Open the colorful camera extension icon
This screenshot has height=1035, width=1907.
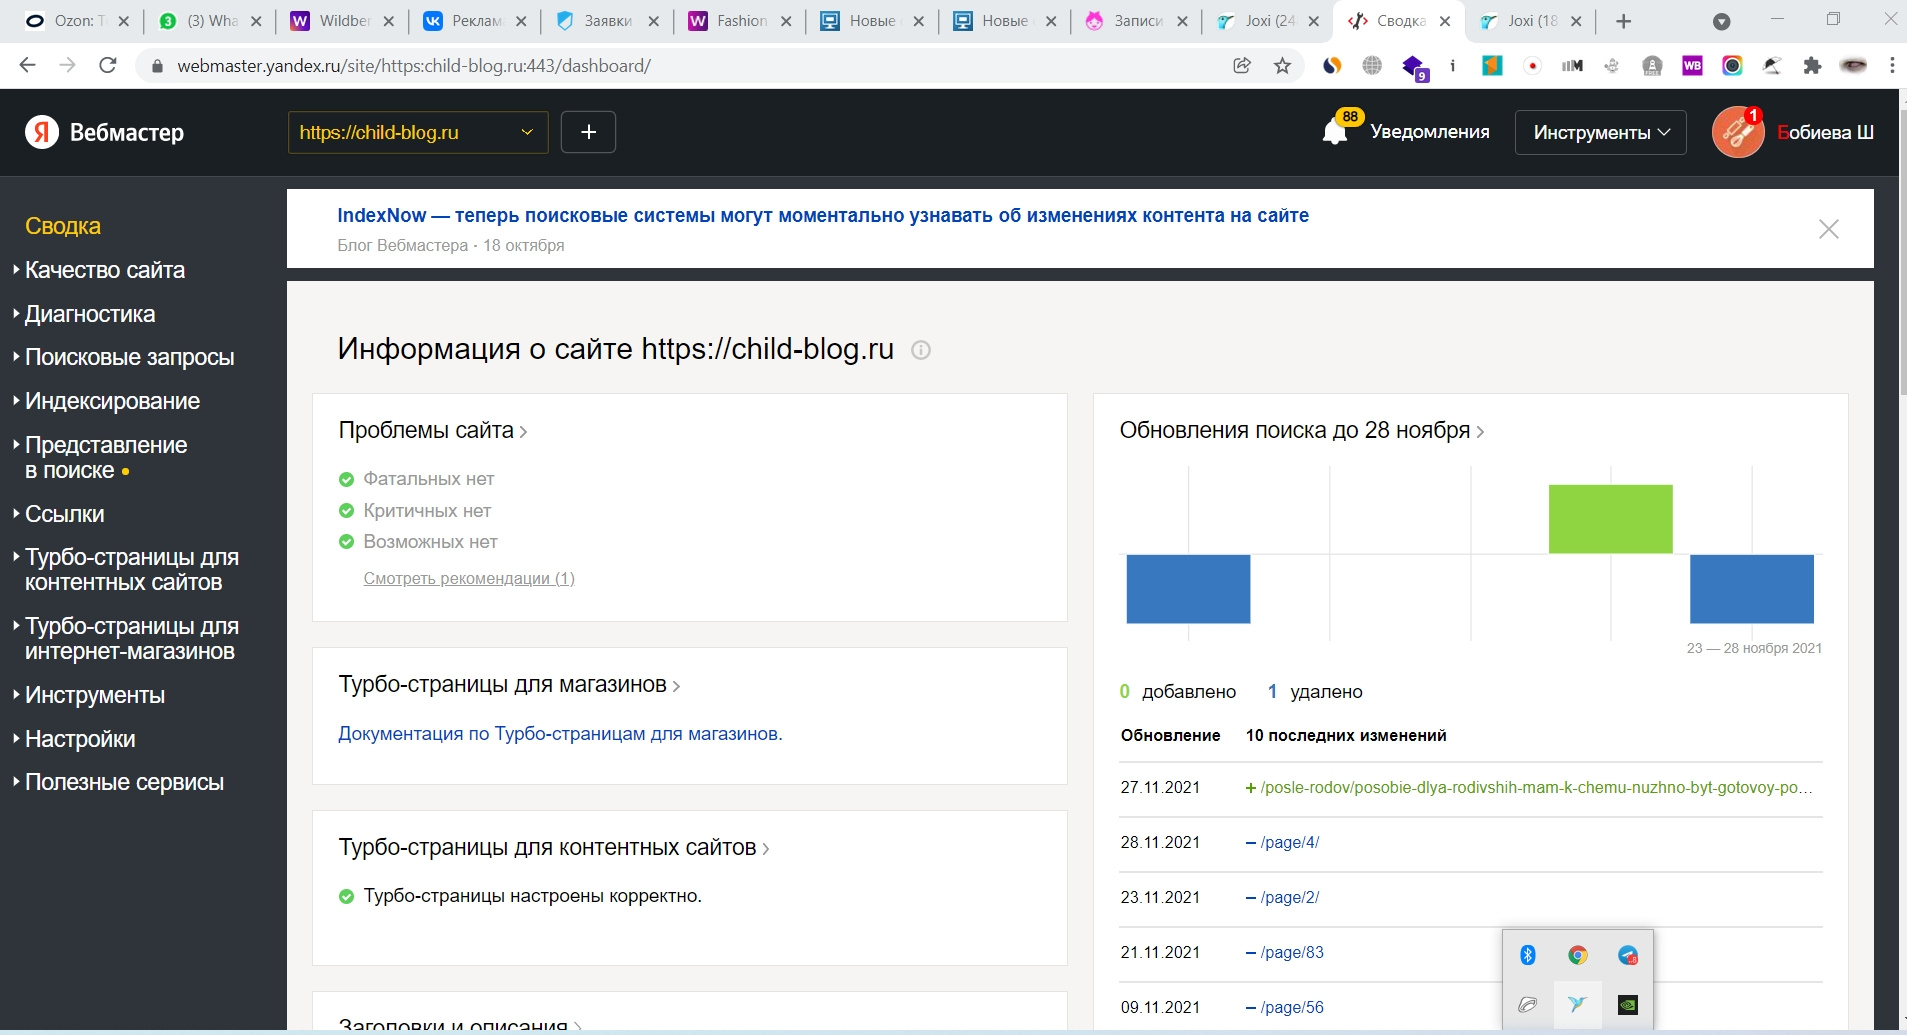(x=1732, y=65)
